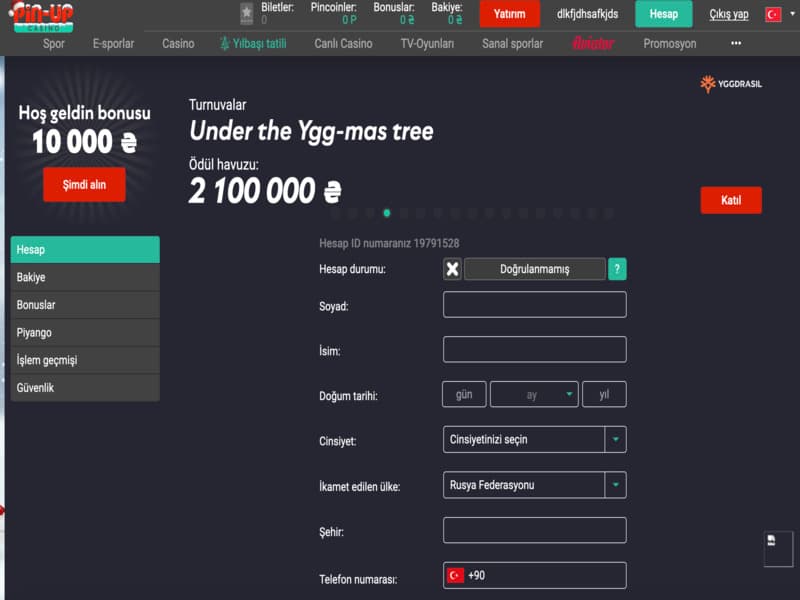Expand the country of residence dropdown
Viewport: 800px width, 600px height.
pyautogui.click(x=534, y=485)
